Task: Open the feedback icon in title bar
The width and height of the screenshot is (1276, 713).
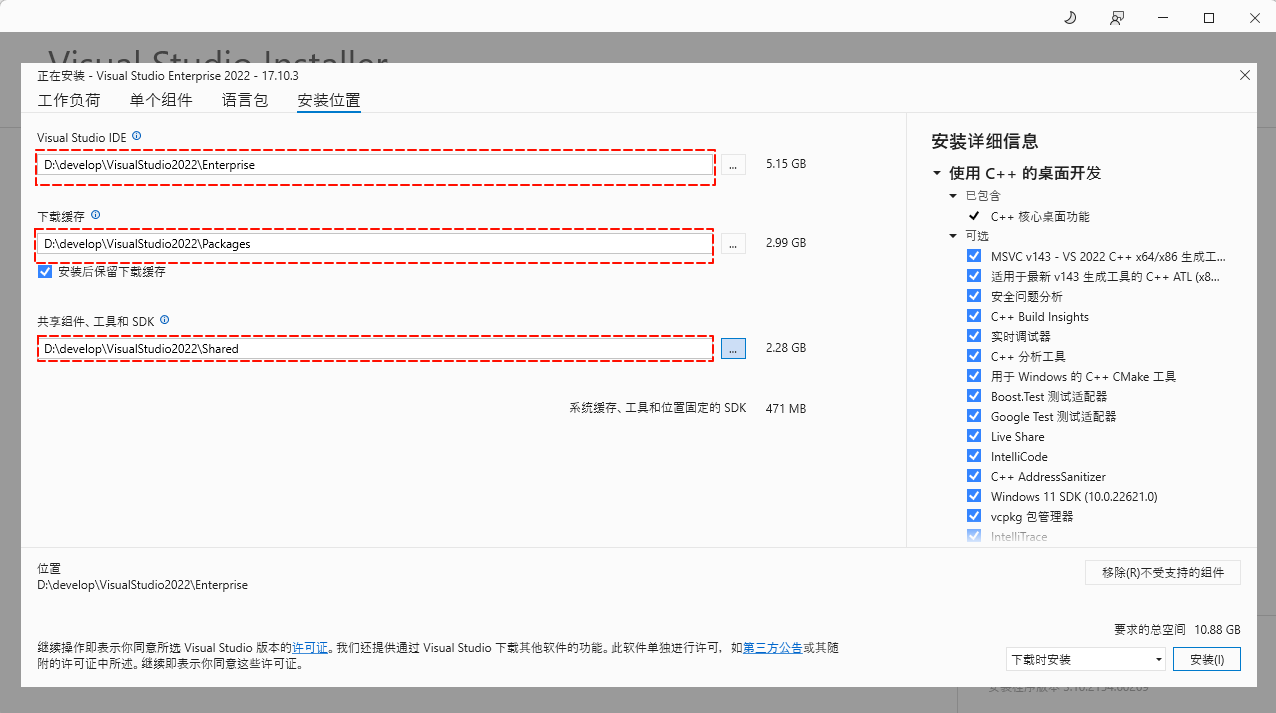Action: pyautogui.click(x=1117, y=18)
